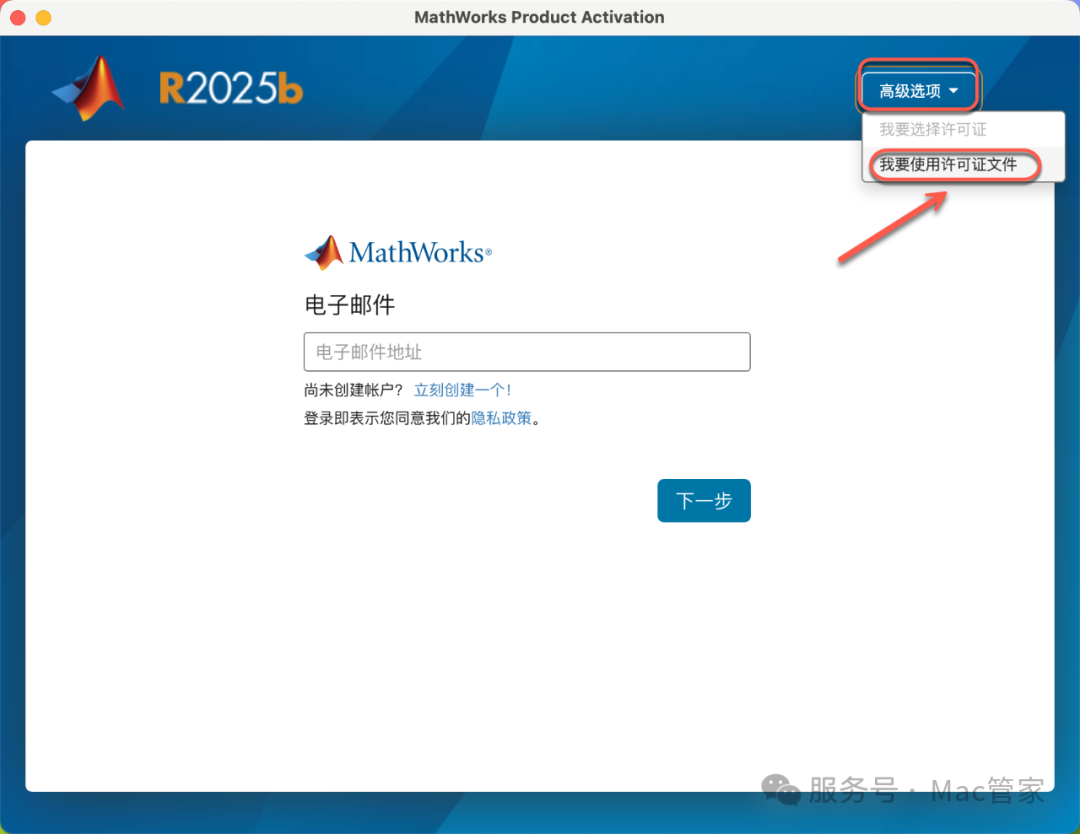
Task: Minimize the window with the yellow button
Action: 43,18
